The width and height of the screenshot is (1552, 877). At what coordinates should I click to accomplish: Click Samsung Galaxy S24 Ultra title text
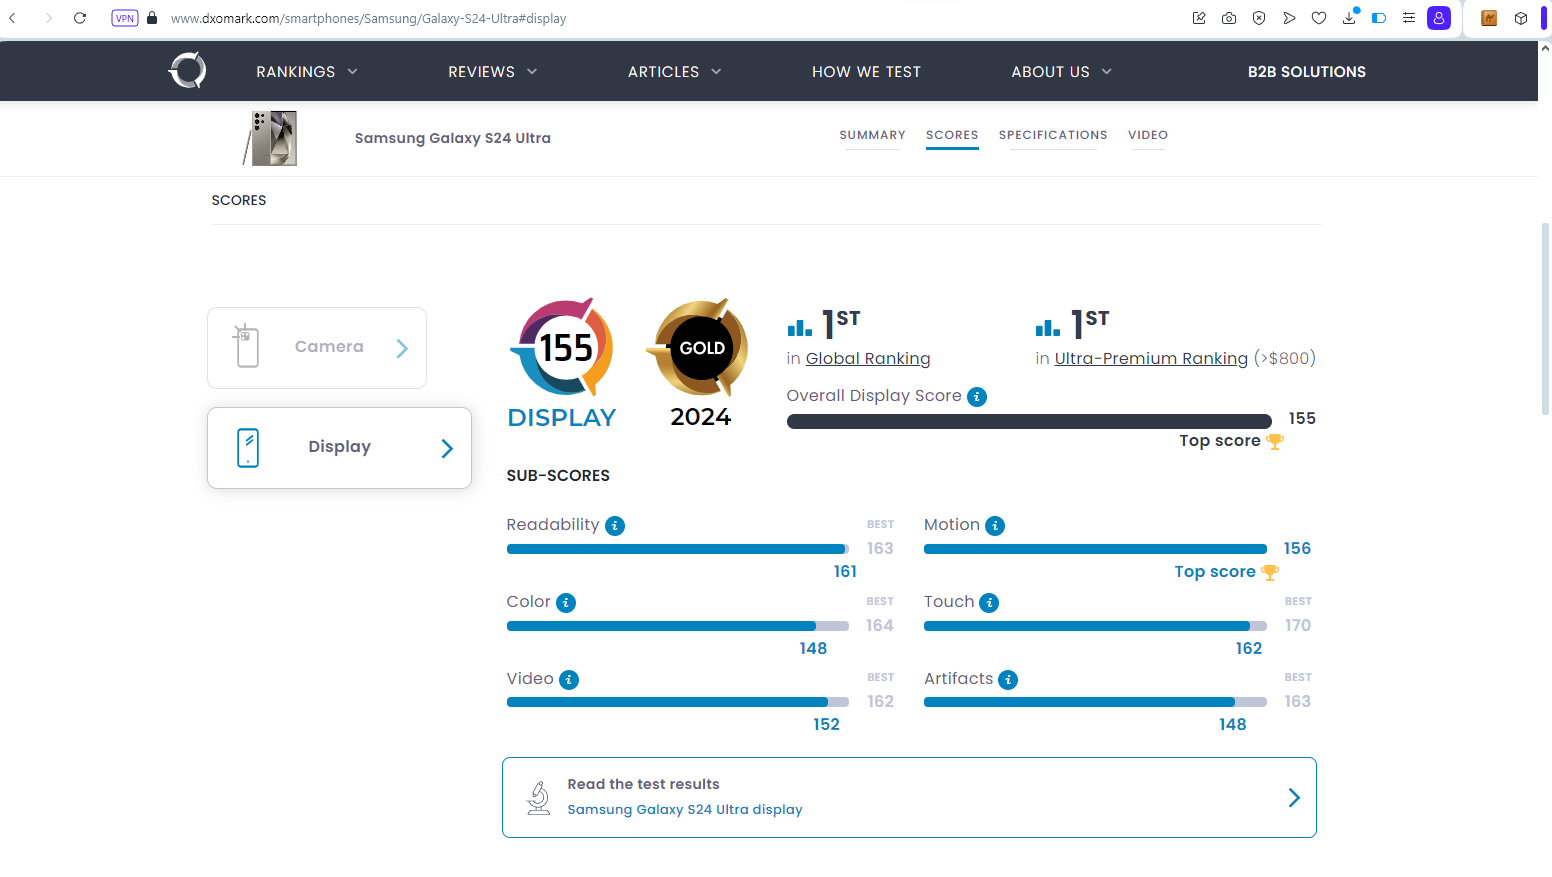click(x=452, y=138)
